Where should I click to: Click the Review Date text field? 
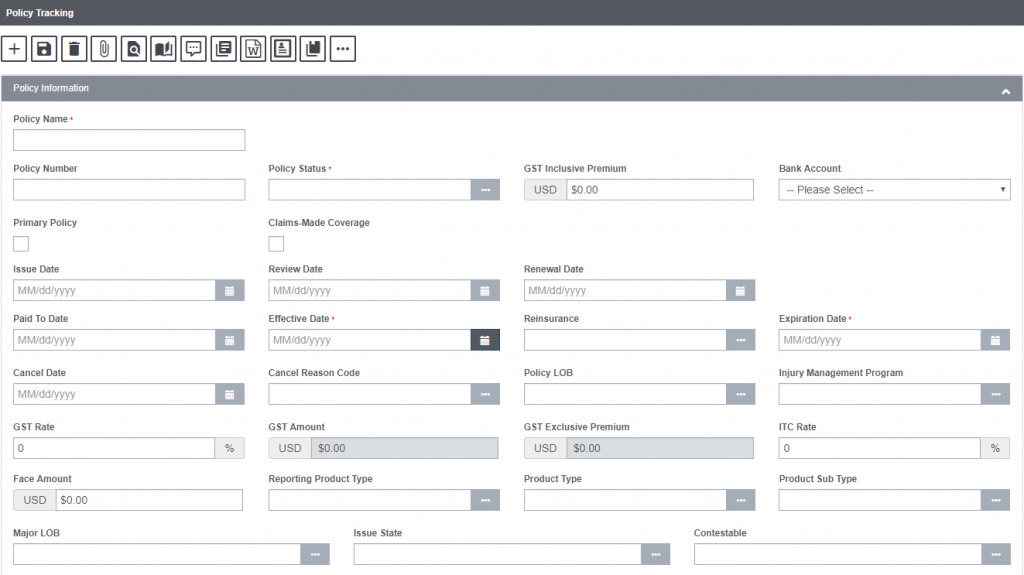pyautogui.click(x=370, y=291)
